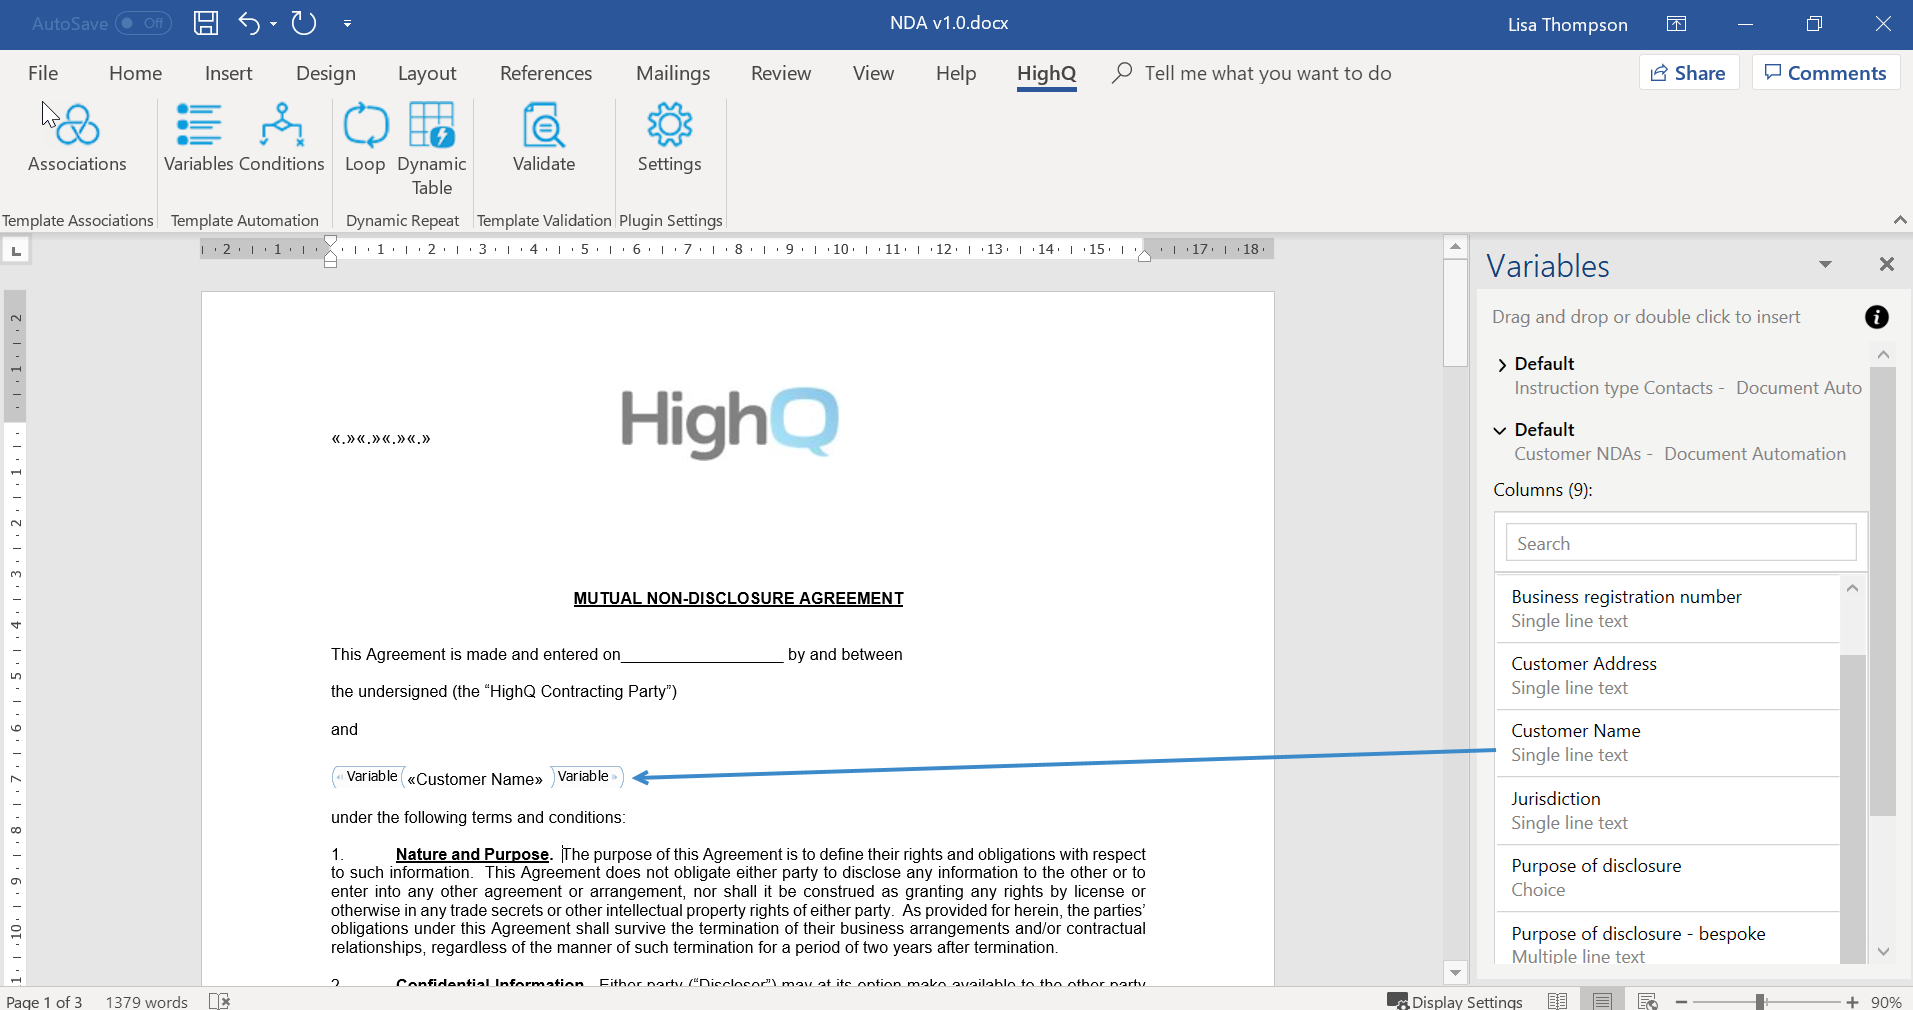Toggle the AutoSave switch
This screenshot has width=1913, height=1010.
(143, 23)
